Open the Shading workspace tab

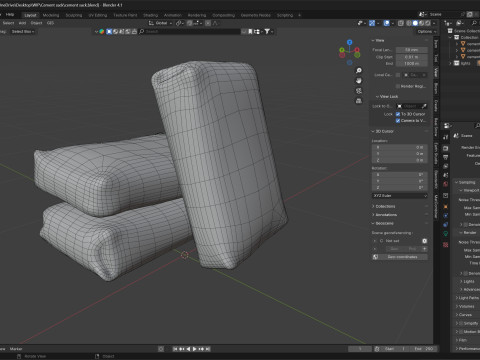coord(150,15)
